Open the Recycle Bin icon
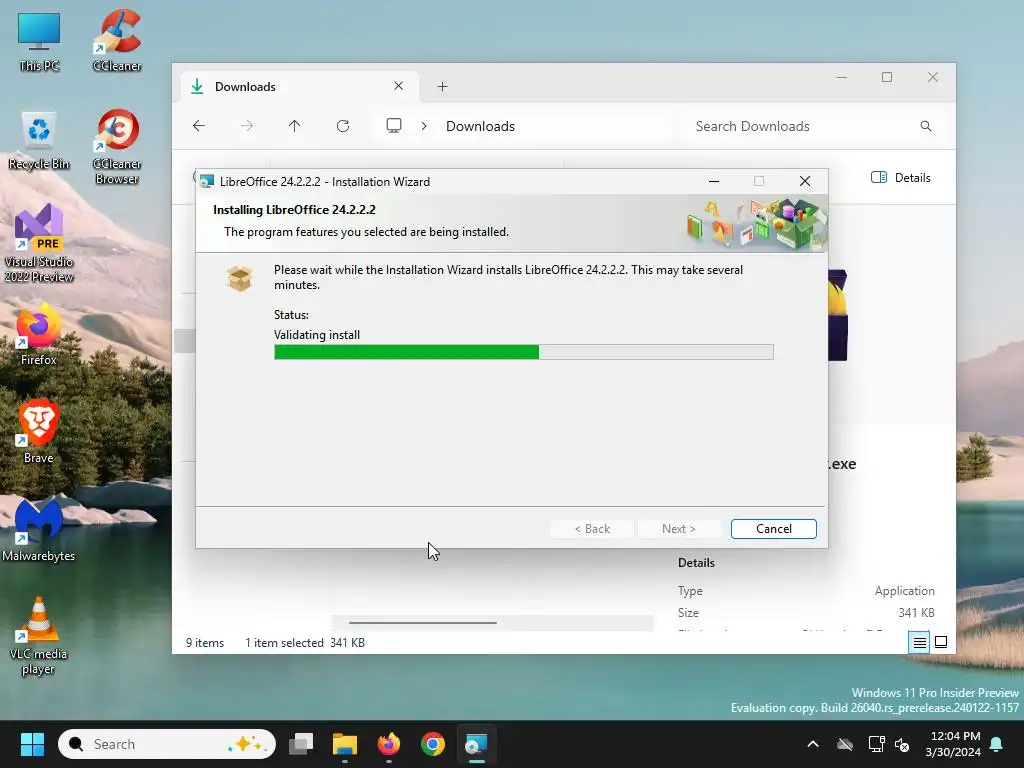The height and width of the screenshot is (768, 1024). 39,140
